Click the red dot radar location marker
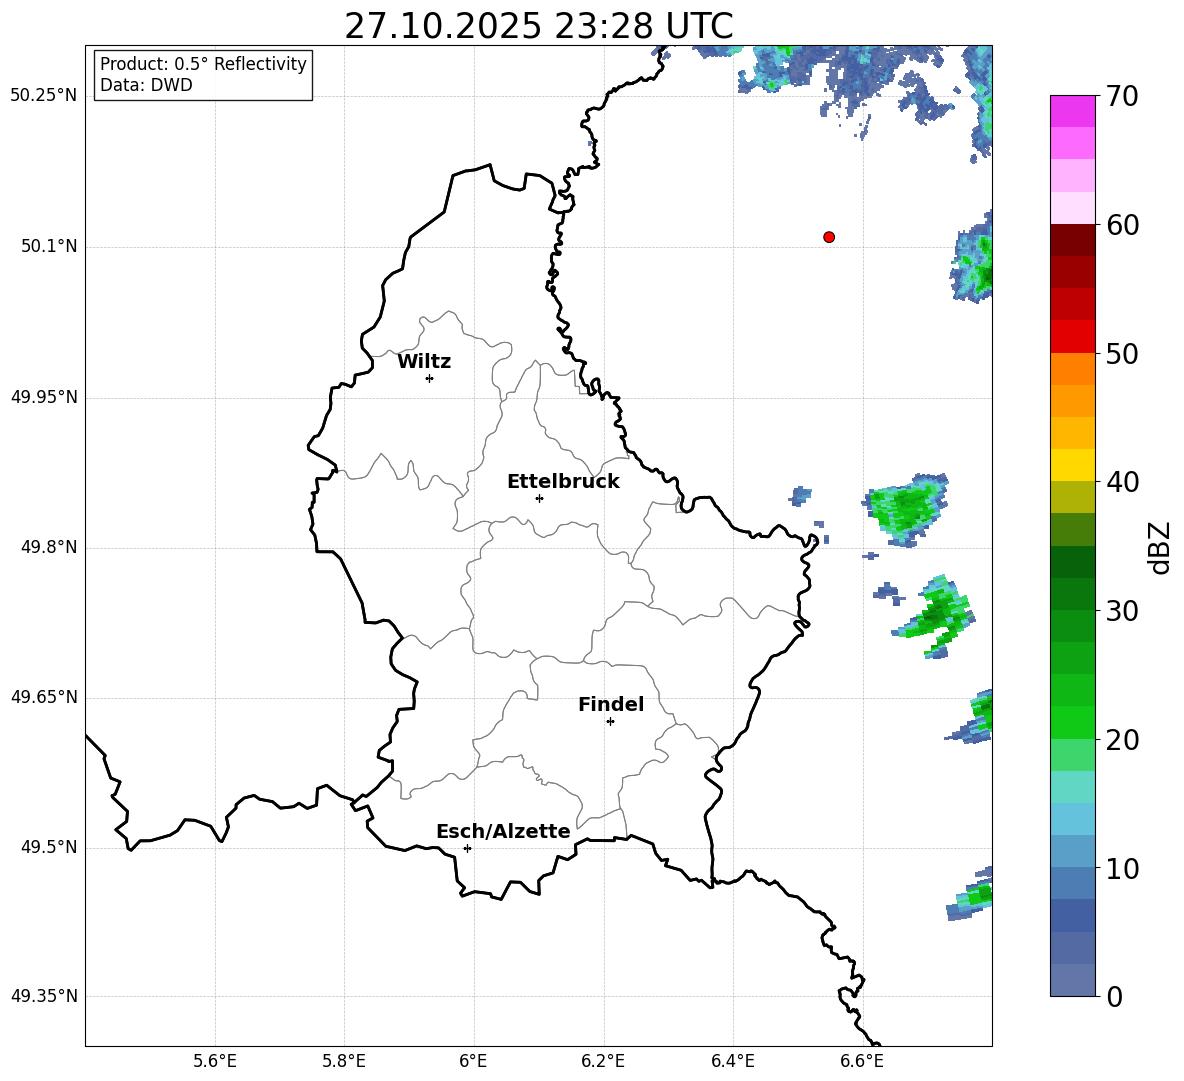 pos(829,237)
